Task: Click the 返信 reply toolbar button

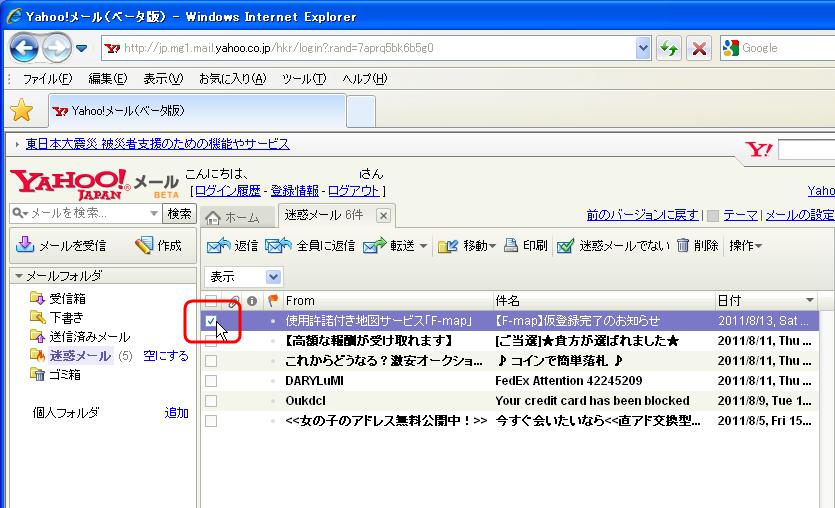Action: coord(232,245)
